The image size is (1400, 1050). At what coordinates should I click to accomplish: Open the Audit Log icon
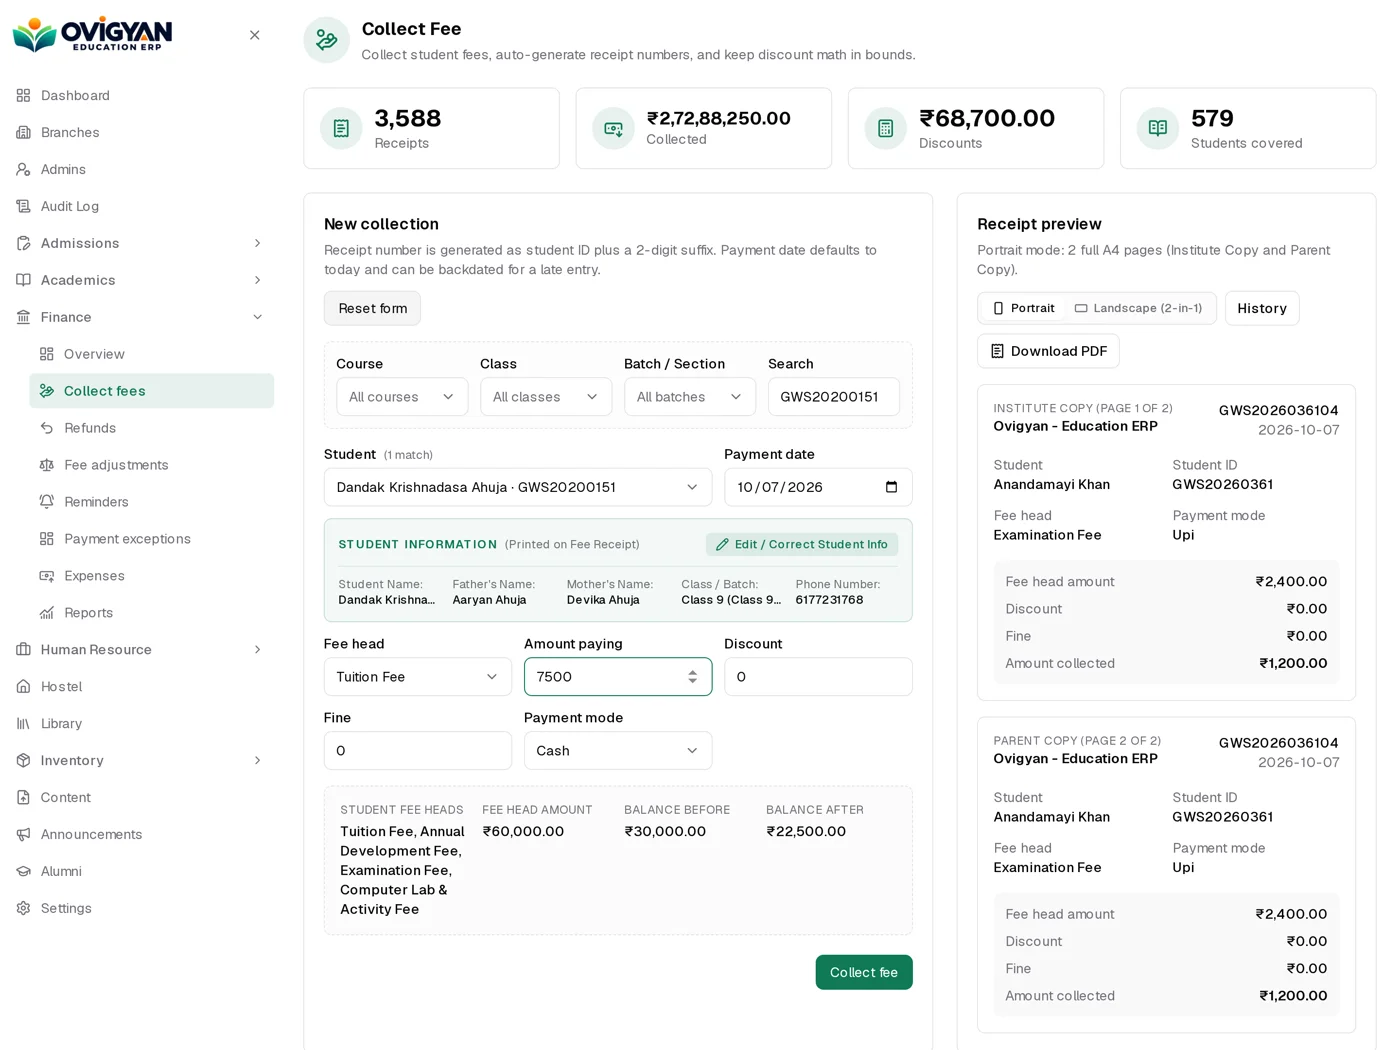pos(23,206)
